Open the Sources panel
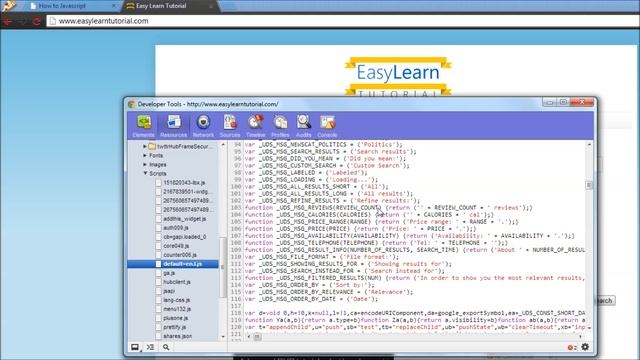Viewport: 640px width, 360px height. [x=230, y=126]
